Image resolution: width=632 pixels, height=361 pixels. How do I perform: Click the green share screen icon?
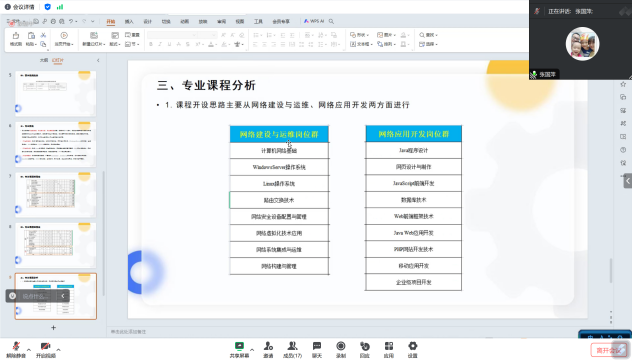point(239,346)
